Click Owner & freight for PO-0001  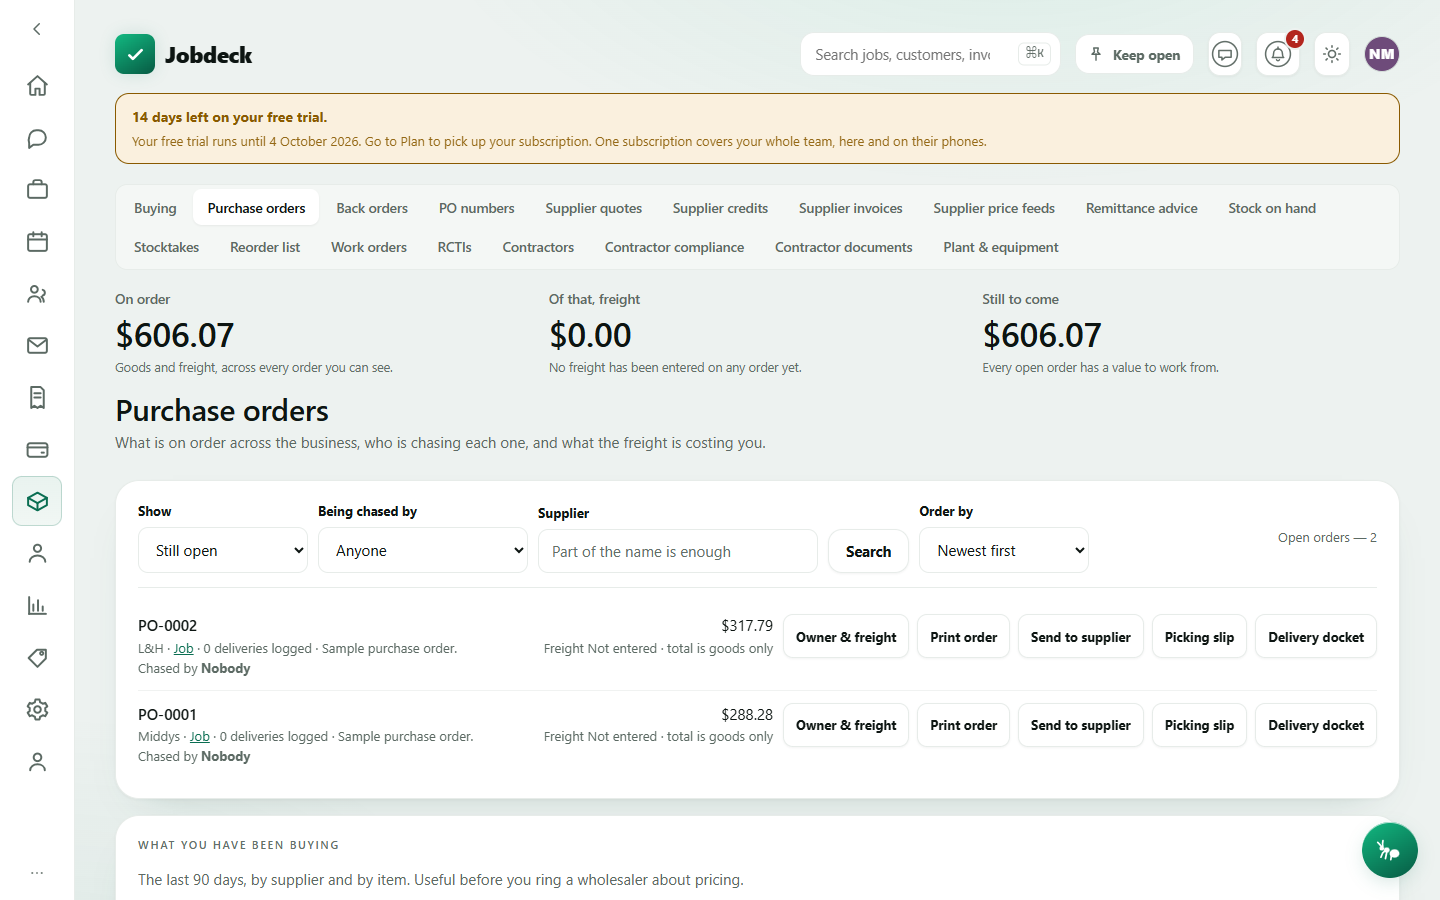coord(846,725)
